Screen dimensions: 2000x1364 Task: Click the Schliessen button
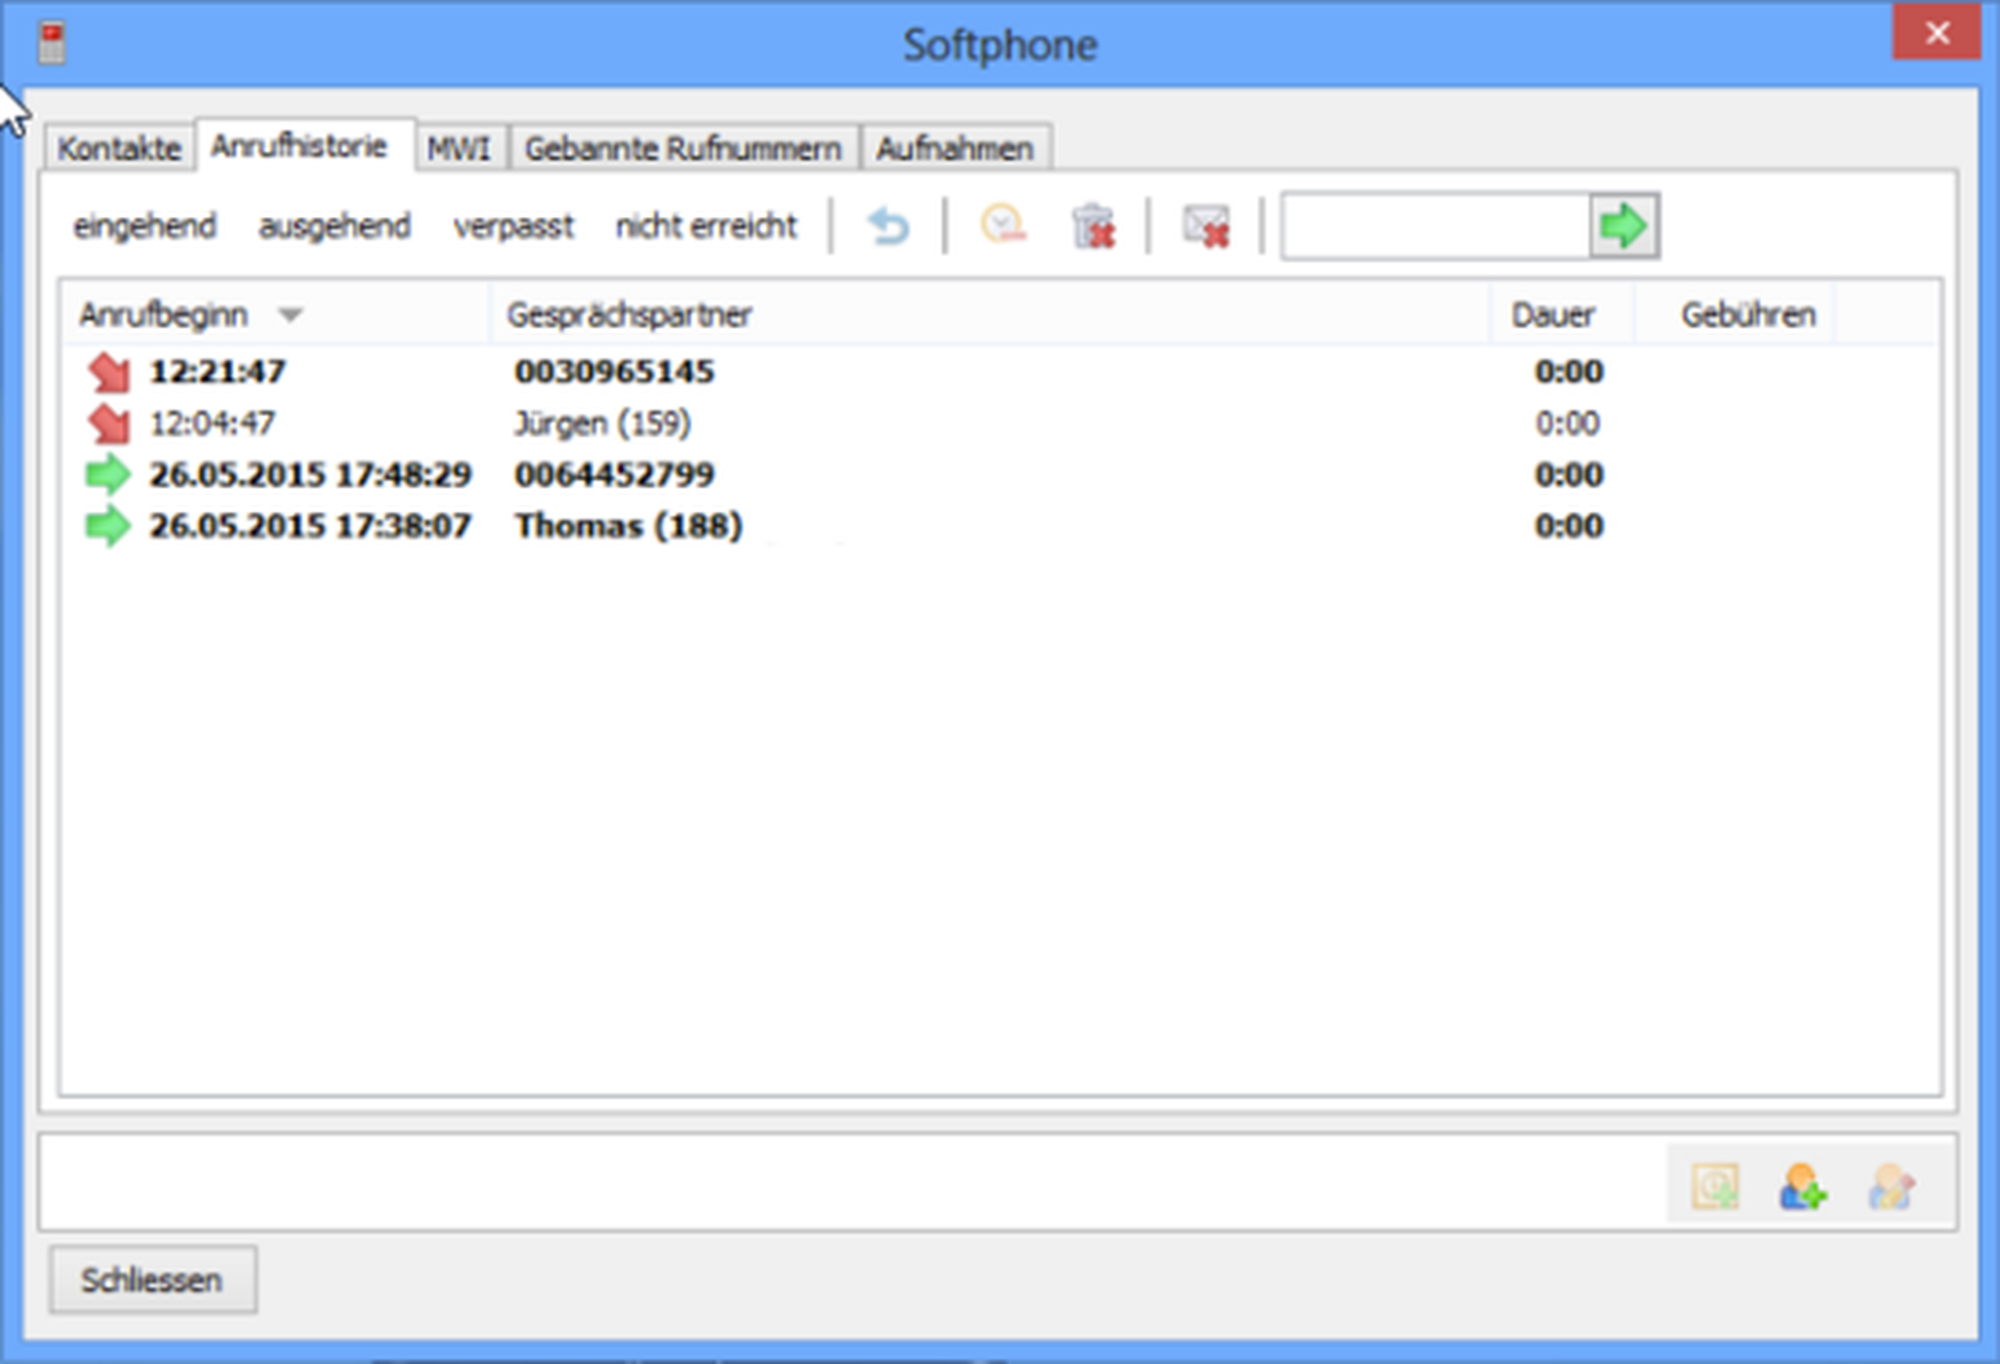[152, 1280]
